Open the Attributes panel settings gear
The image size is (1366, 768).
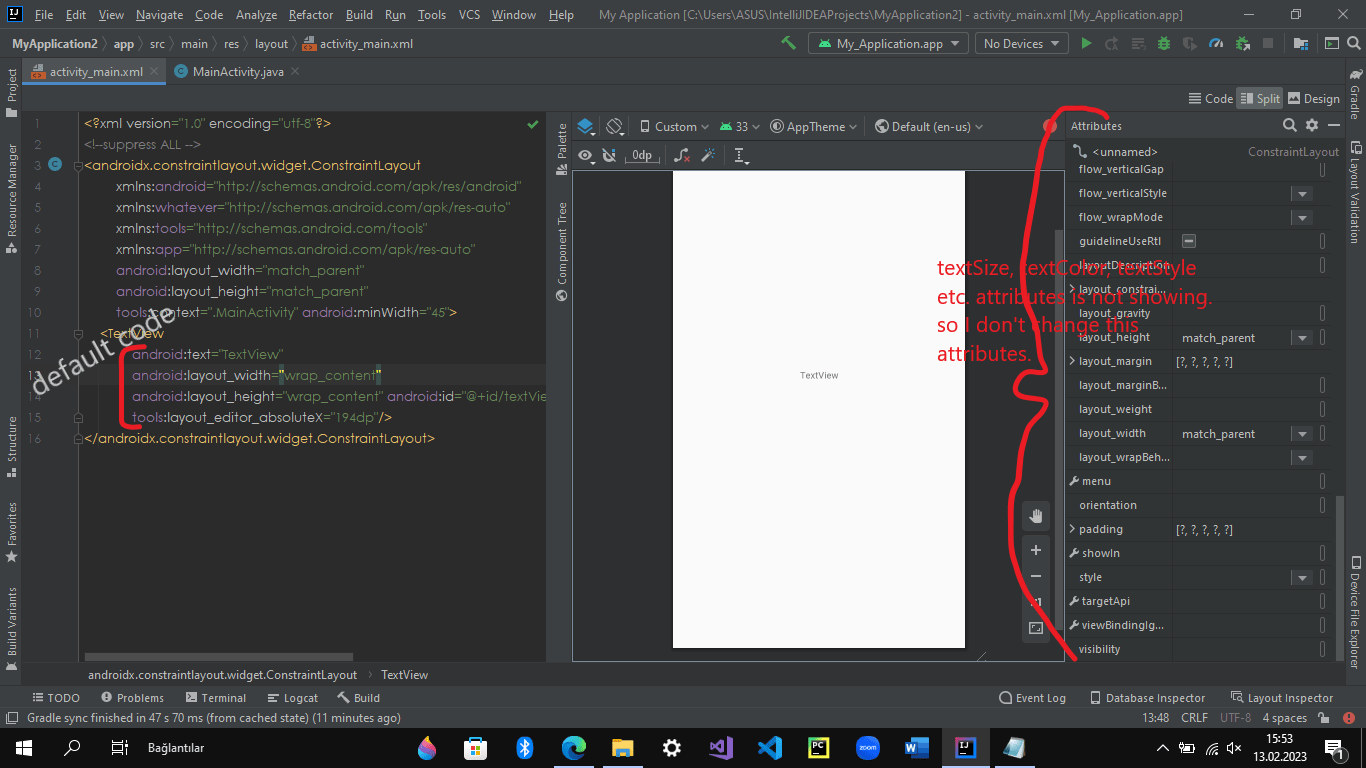click(1312, 126)
